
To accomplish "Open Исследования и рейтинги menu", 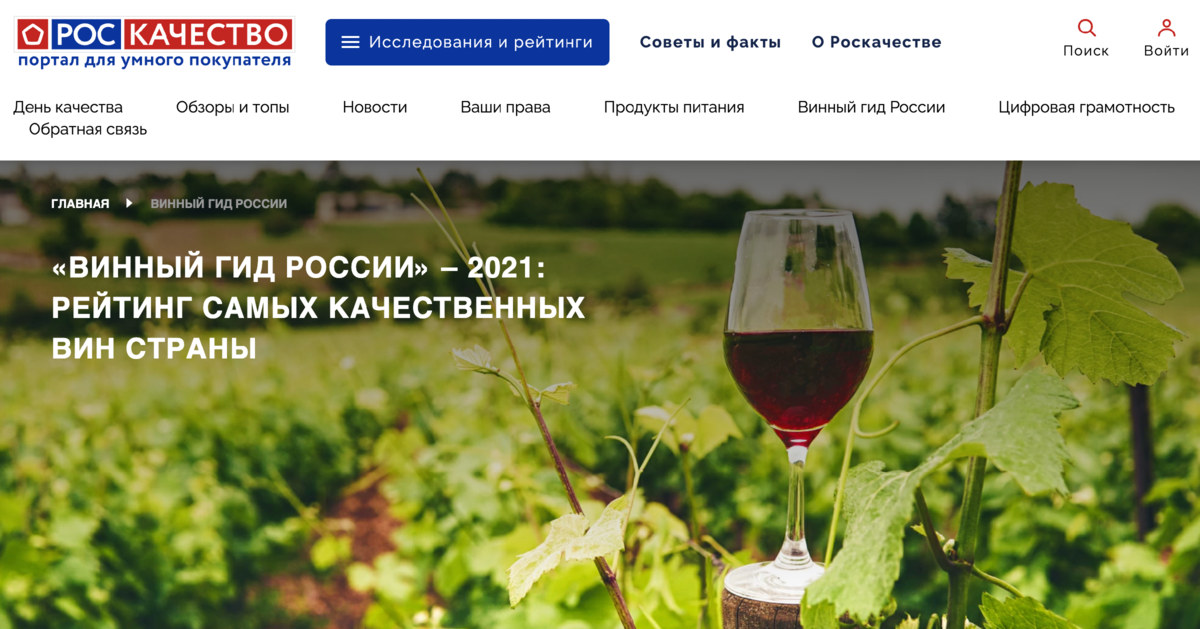I will [467, 42].
